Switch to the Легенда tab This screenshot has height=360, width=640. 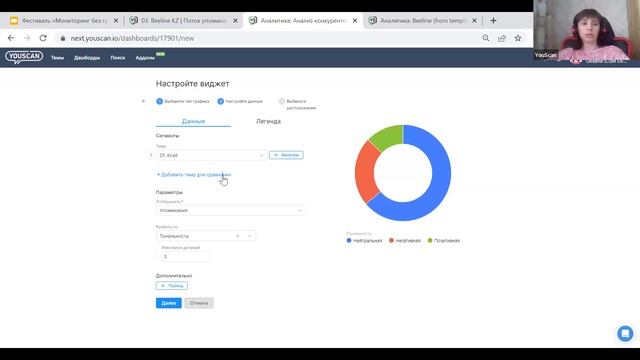click(268, 121)
